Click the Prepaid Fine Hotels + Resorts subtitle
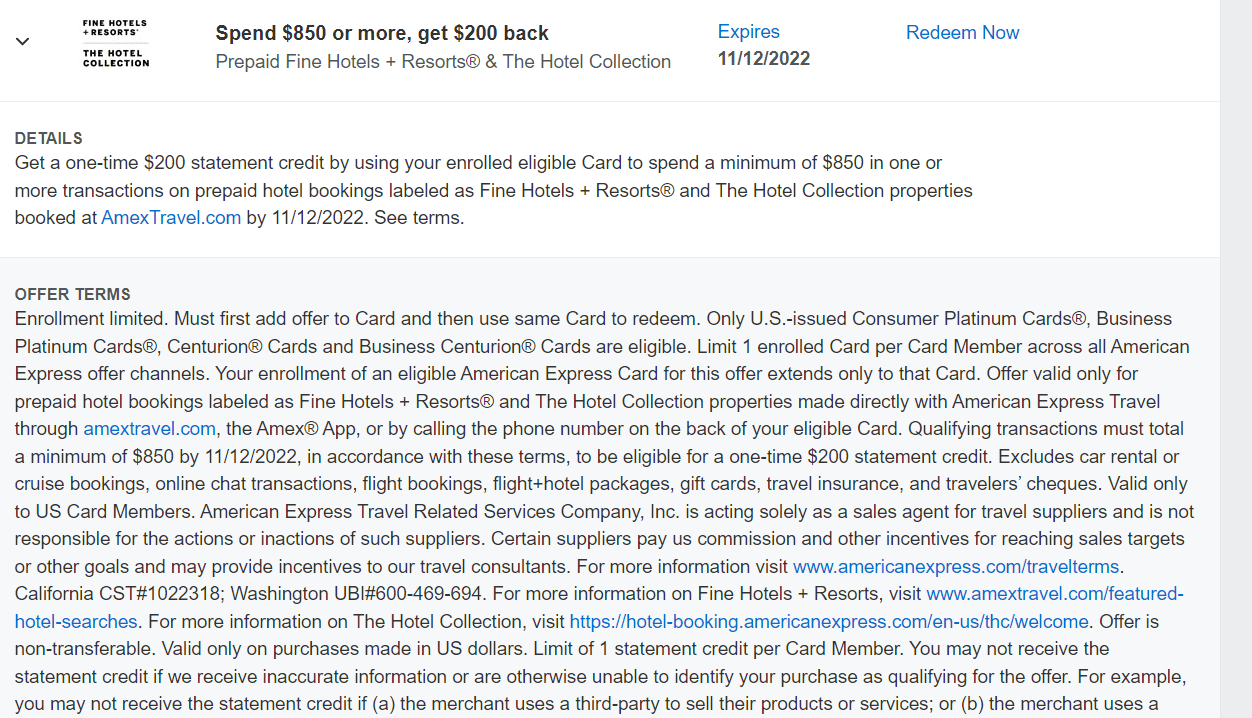Image resolution: width=1252 pixels, height=718 pixels. [443, 61]
